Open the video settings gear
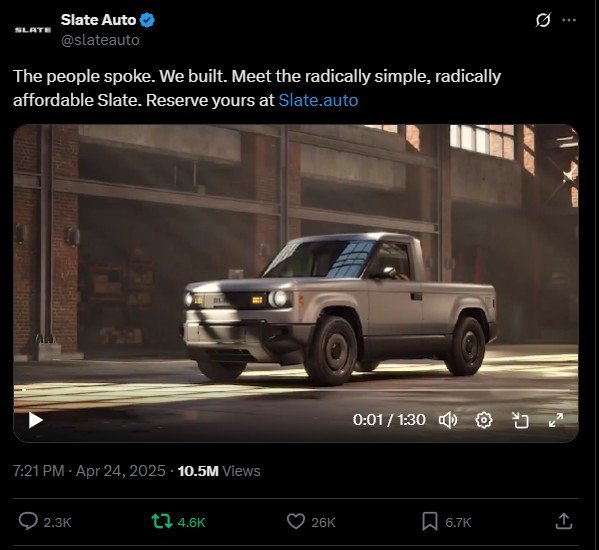The width and height of the screenshot is (599, 550). tap(484, 420)
